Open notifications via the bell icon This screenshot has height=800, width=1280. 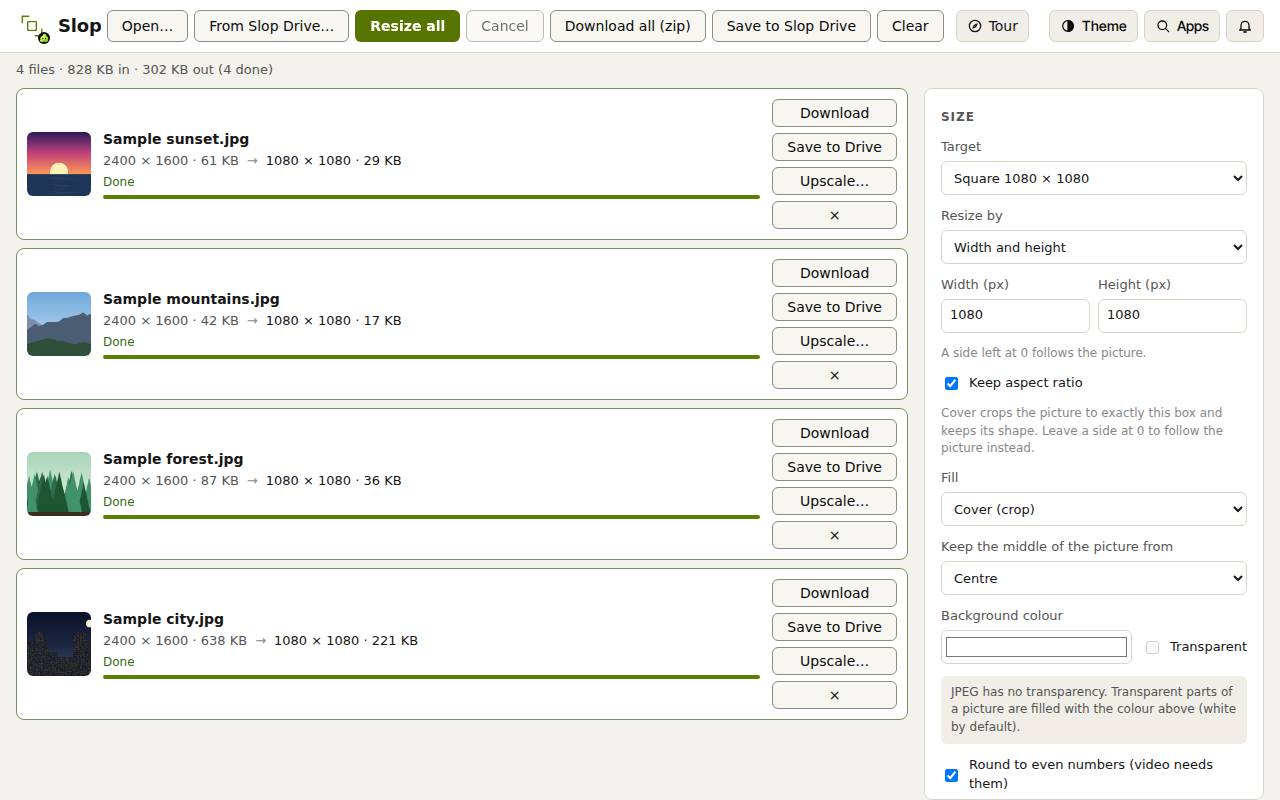(x=1245, y=26)
